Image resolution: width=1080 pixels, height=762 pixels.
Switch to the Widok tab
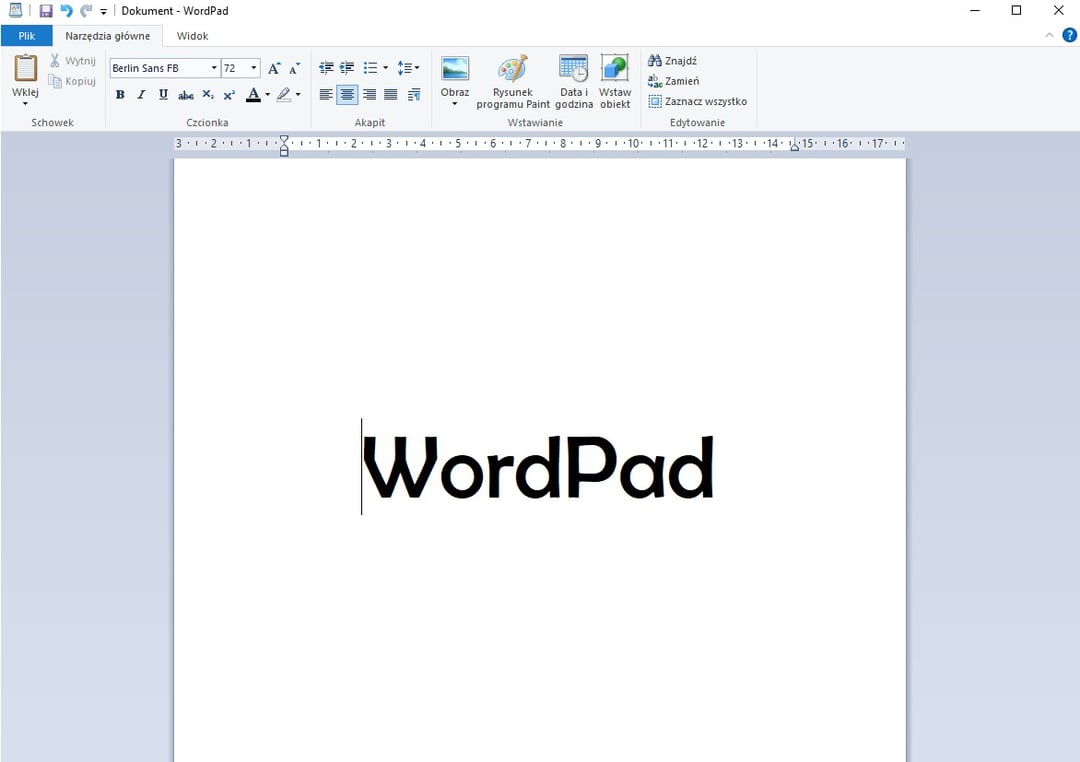click(x=192, y=35)
